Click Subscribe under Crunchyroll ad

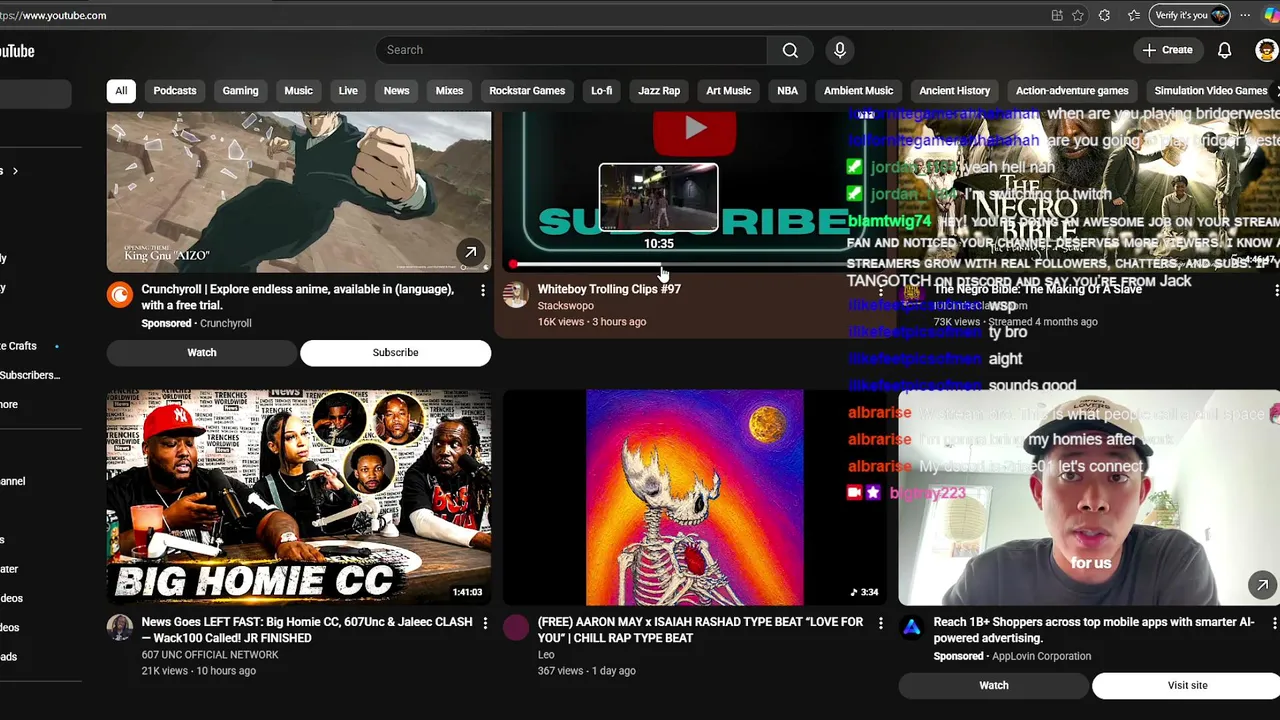(x=396, y=352)
